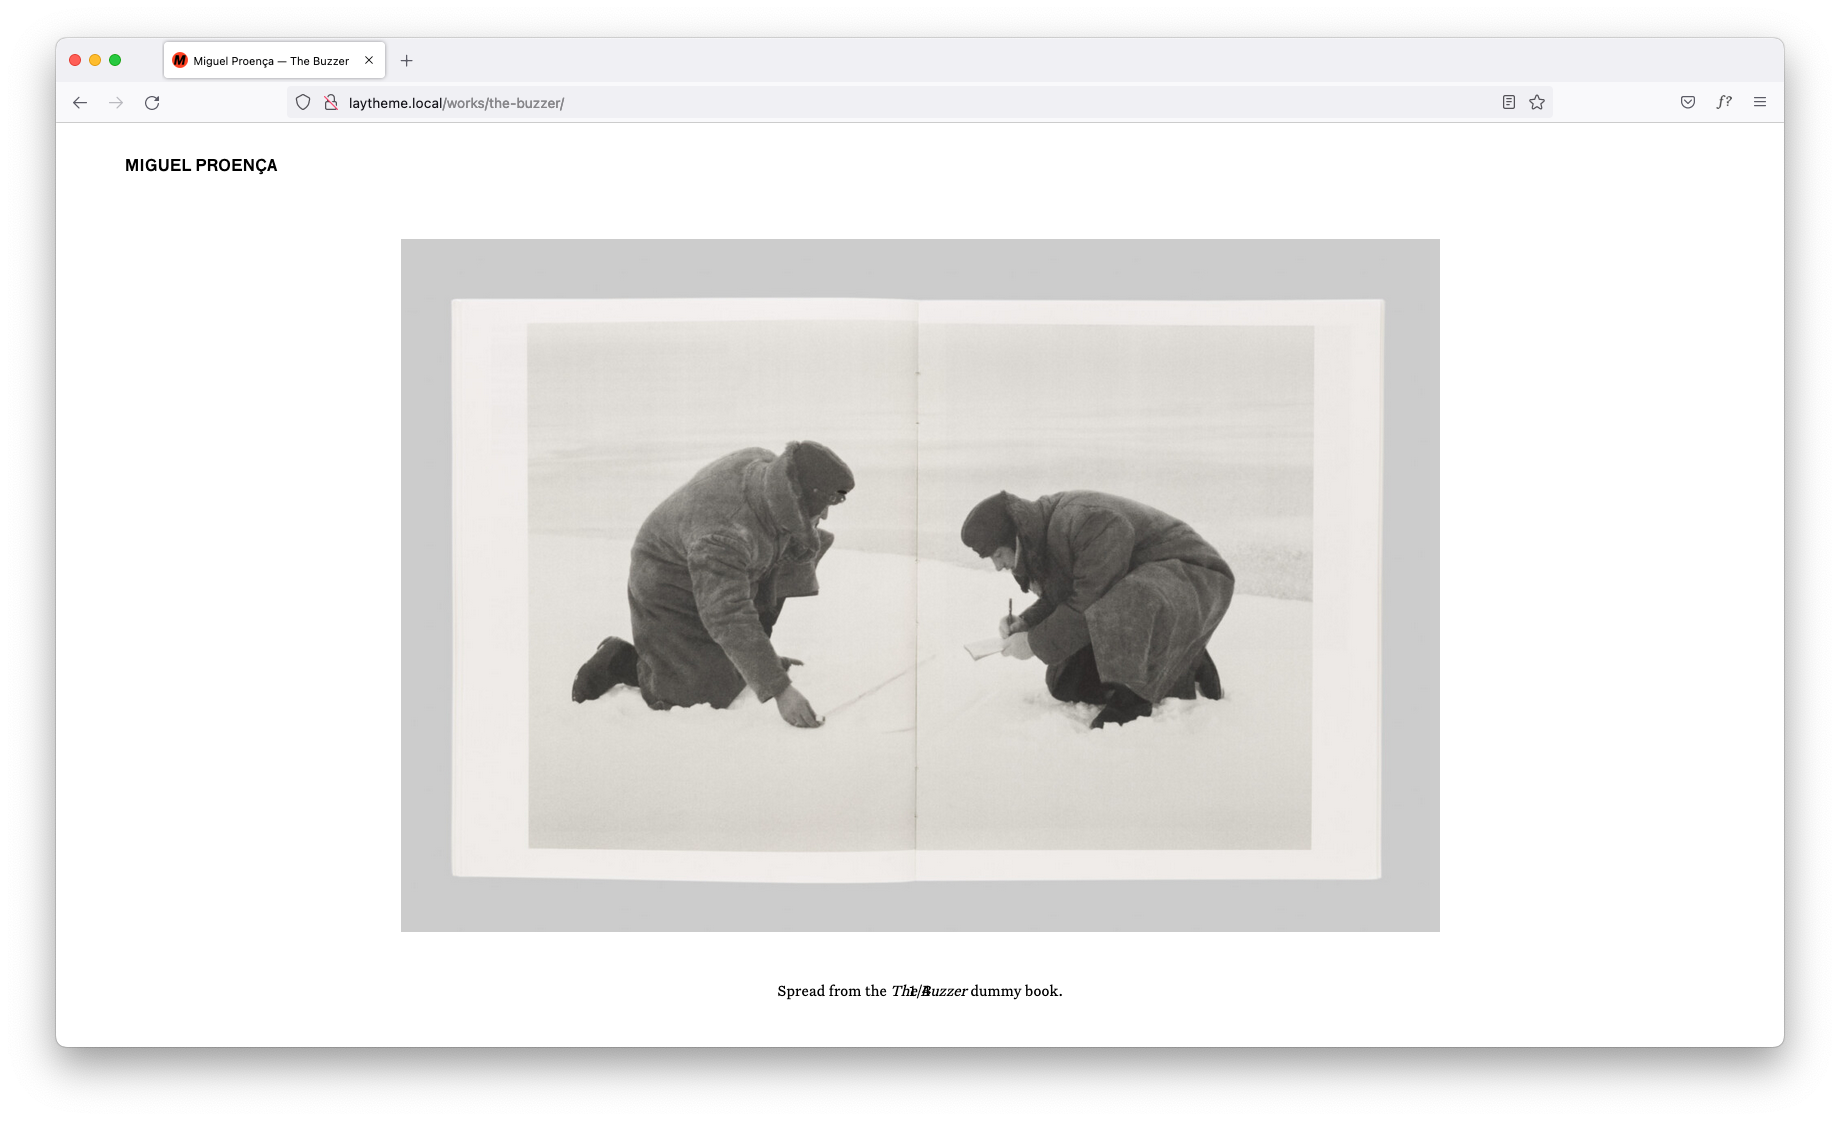Screen dimensions: 1840x1121
Task: Go back to the previous page
Action: 80,103
